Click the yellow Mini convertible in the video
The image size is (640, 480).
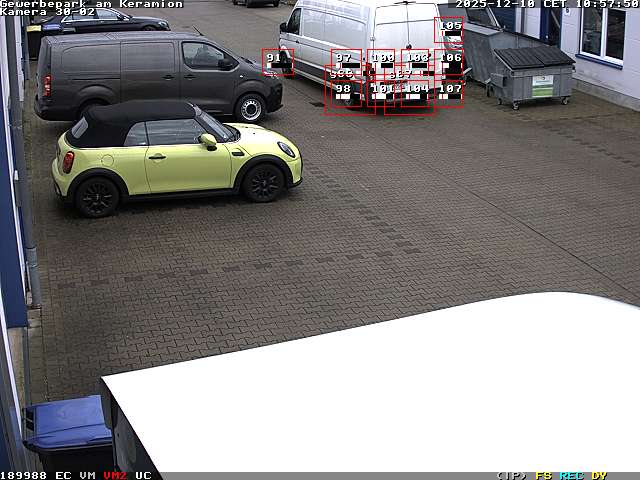pyautogui.click(x=175, y=155)
